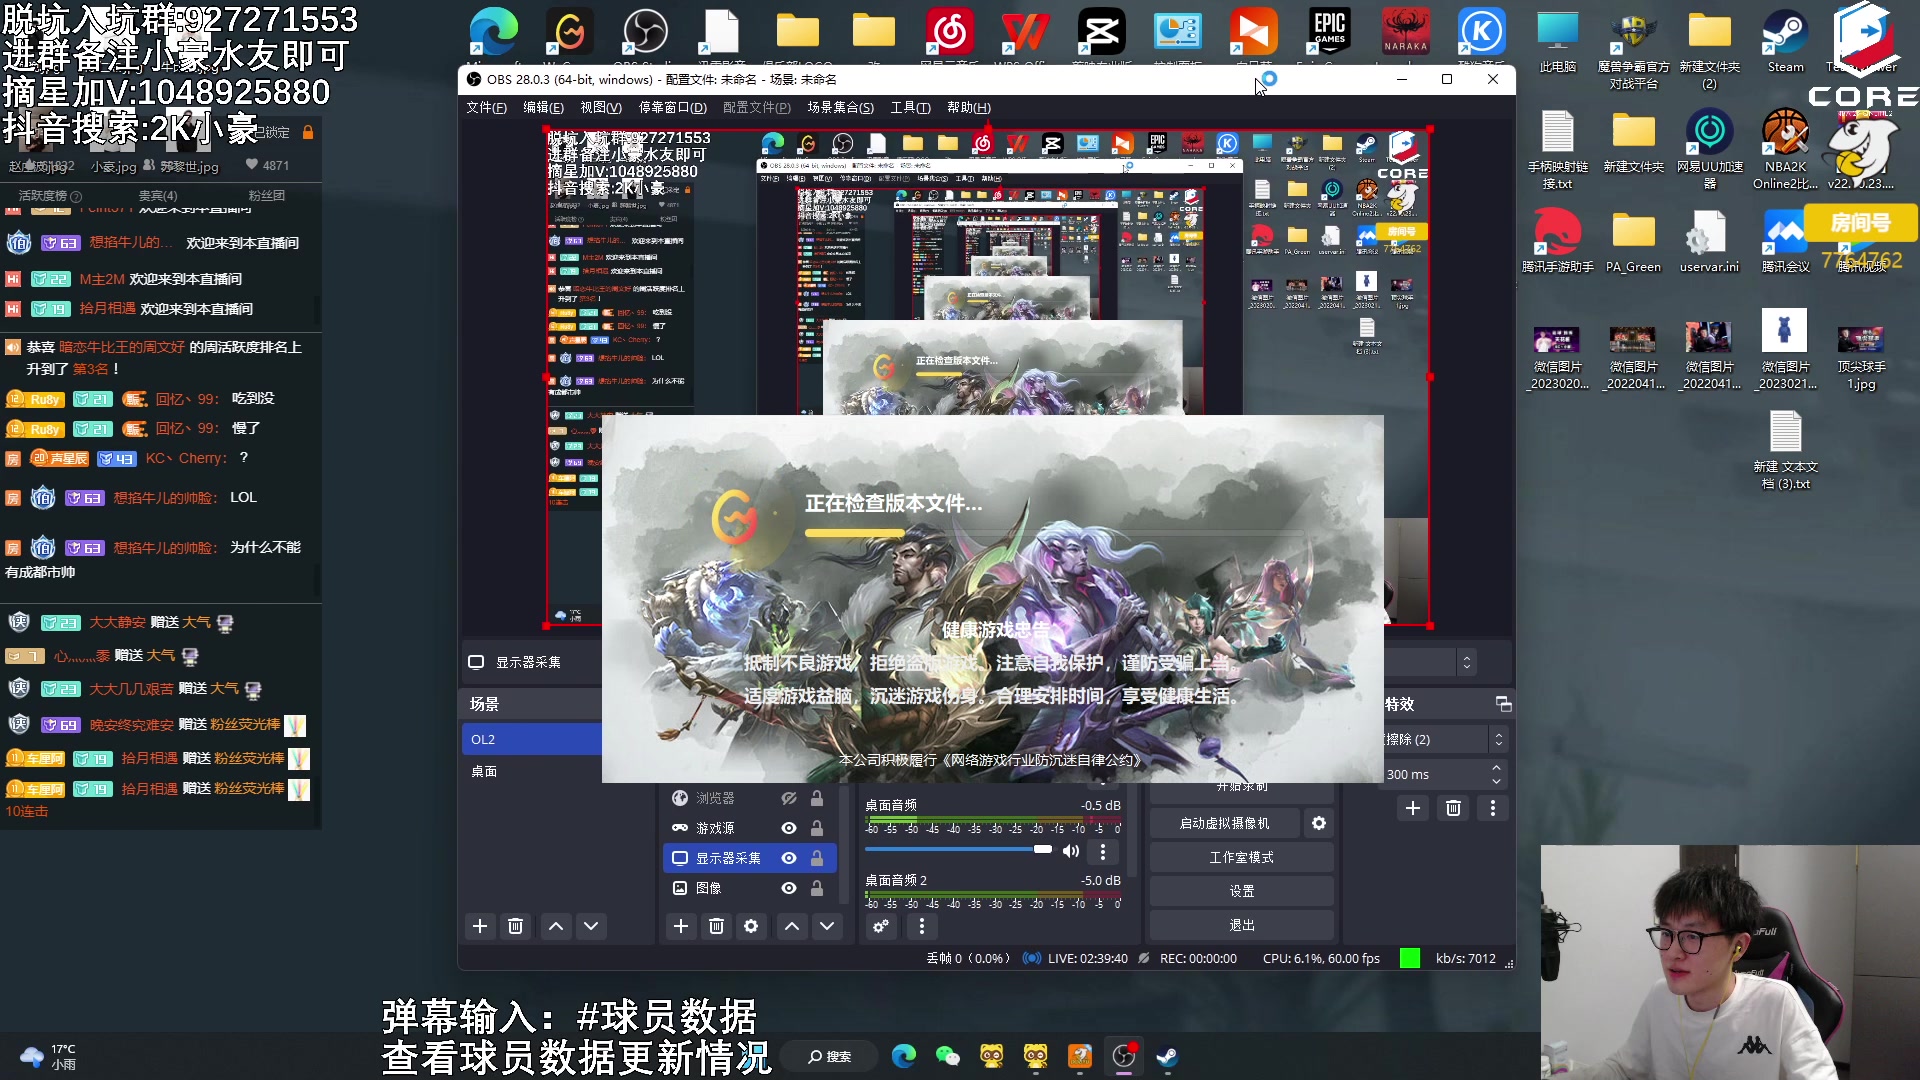Viewport: 1920px width, 1080px height.
Task: Show the hidden 浏览器 source
Action: 789,798
